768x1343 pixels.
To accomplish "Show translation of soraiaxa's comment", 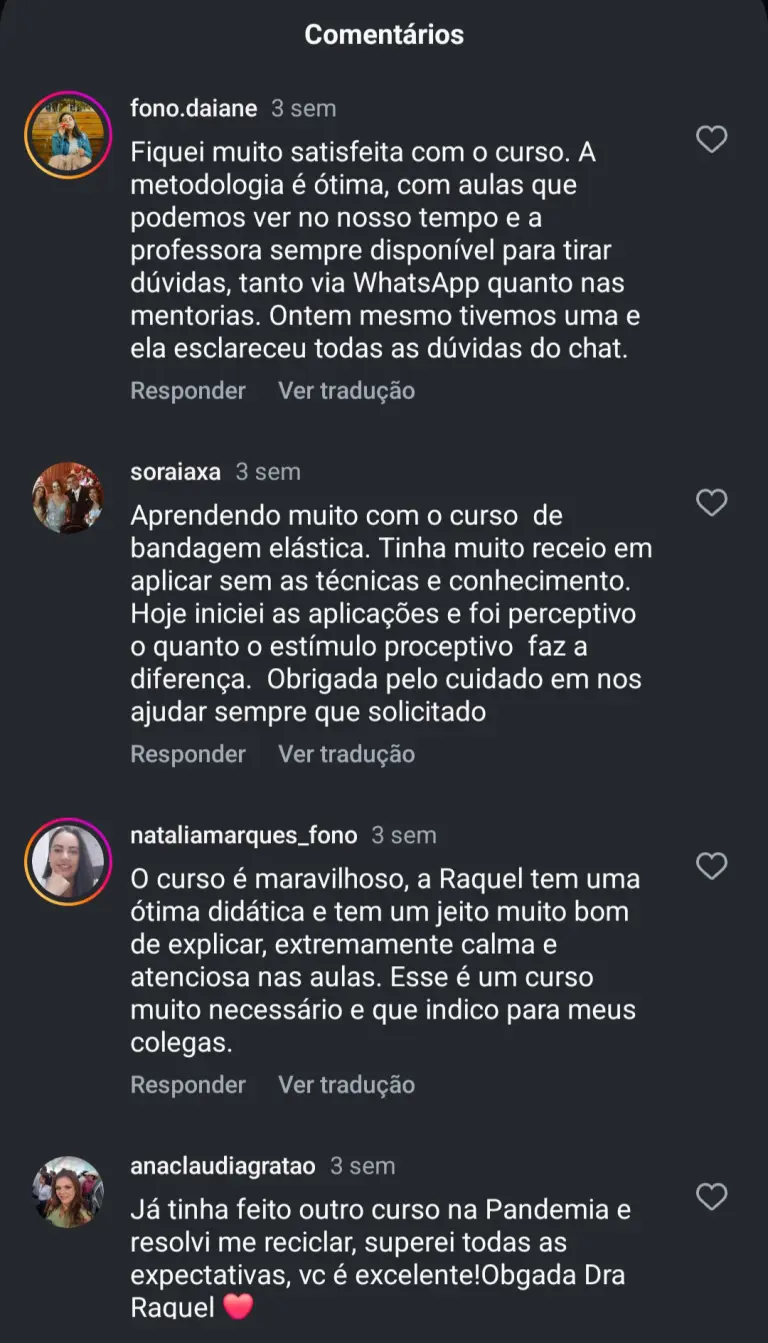I will pos(346,754).
